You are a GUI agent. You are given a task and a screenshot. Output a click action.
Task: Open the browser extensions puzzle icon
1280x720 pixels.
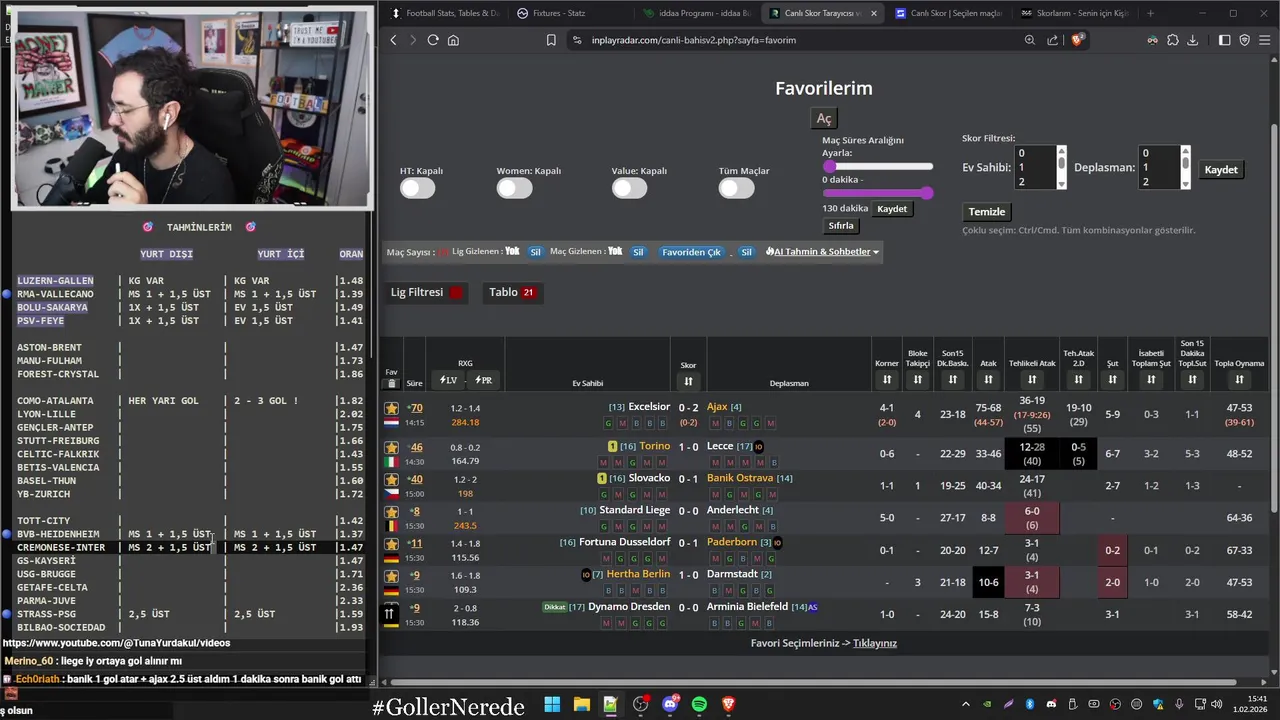click(1173, 40)
